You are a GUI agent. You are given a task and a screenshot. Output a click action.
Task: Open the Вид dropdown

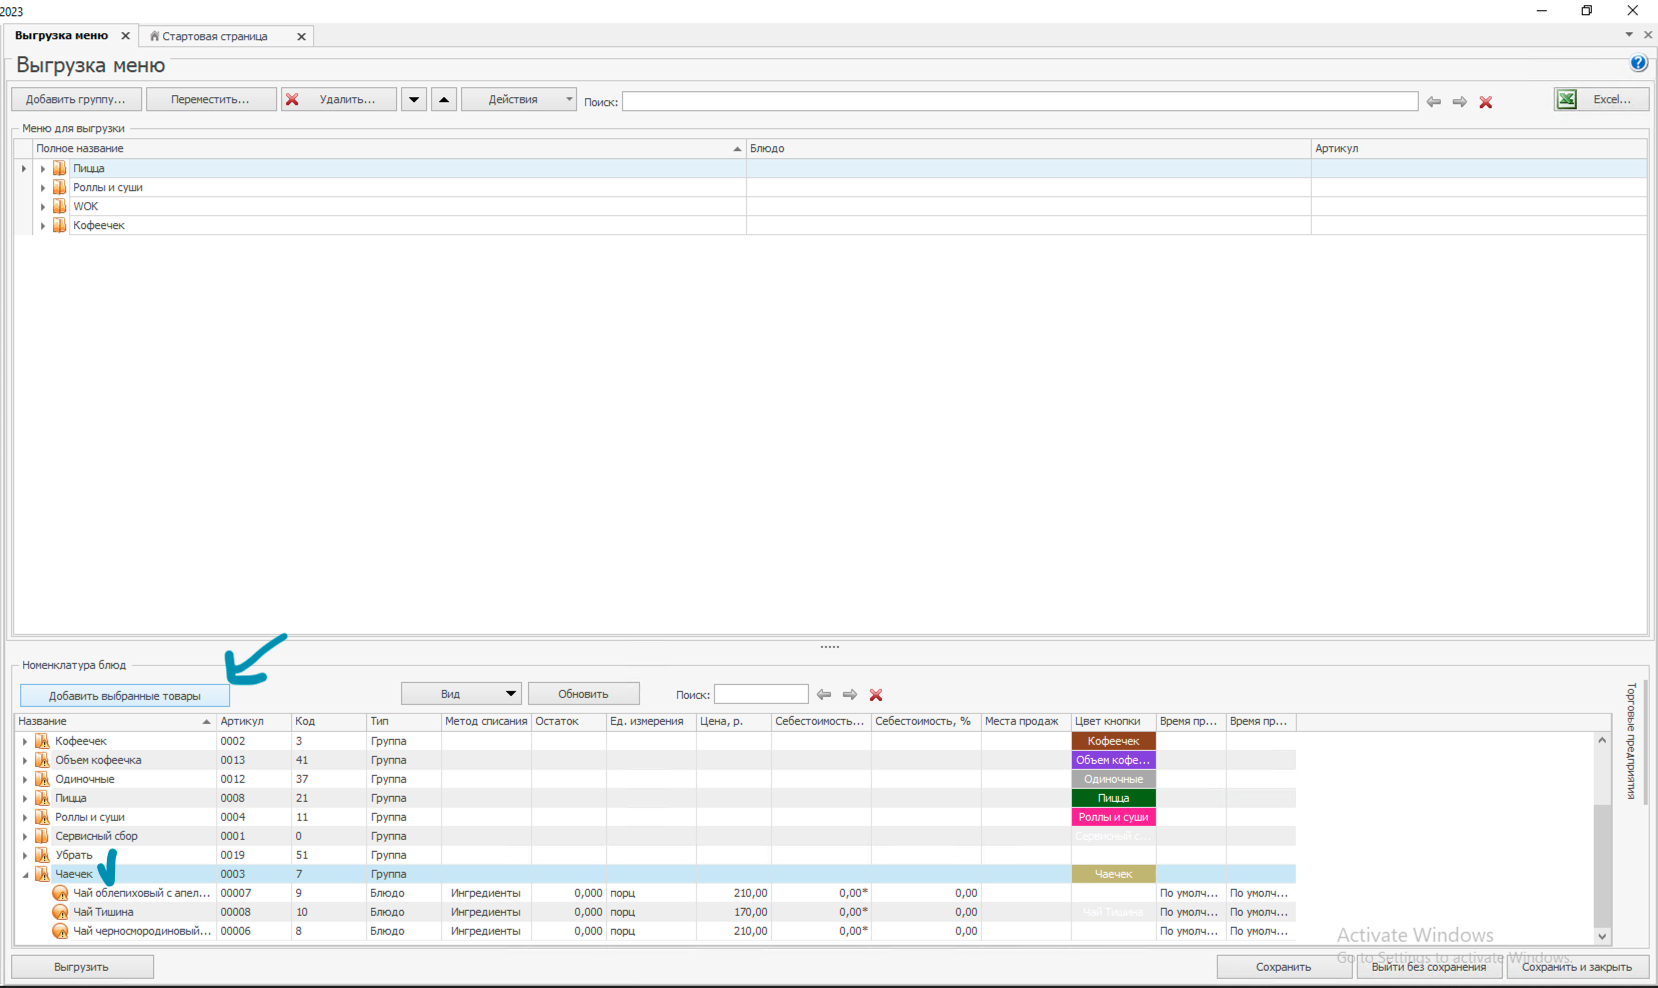coord(461,694)
